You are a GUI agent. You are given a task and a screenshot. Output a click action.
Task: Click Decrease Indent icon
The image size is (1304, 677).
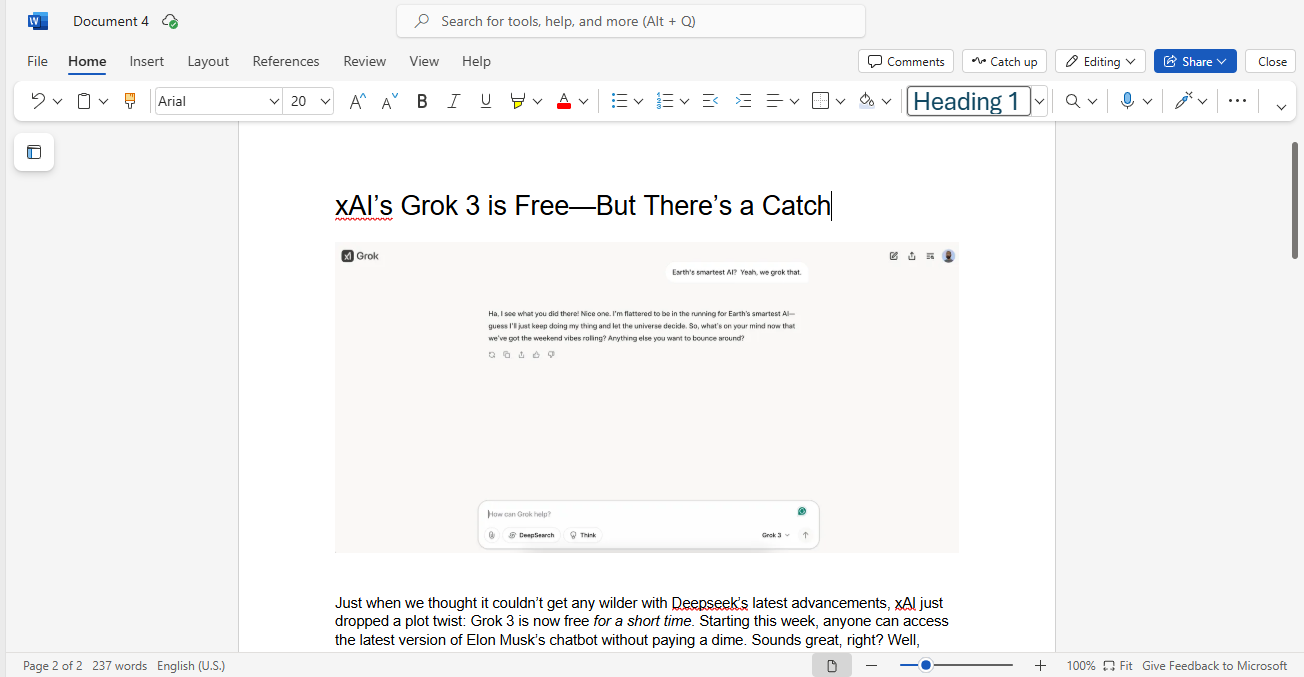coord(711,101)
